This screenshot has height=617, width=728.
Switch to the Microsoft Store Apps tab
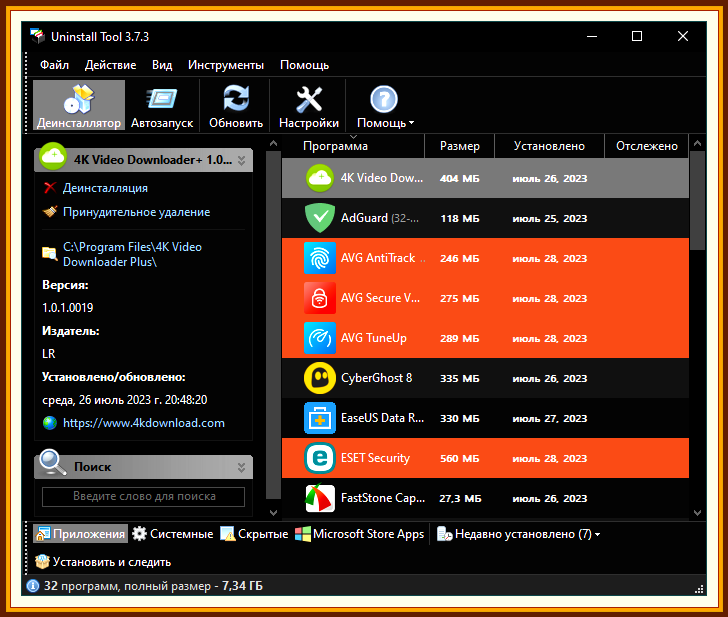[x=359, y=534]
